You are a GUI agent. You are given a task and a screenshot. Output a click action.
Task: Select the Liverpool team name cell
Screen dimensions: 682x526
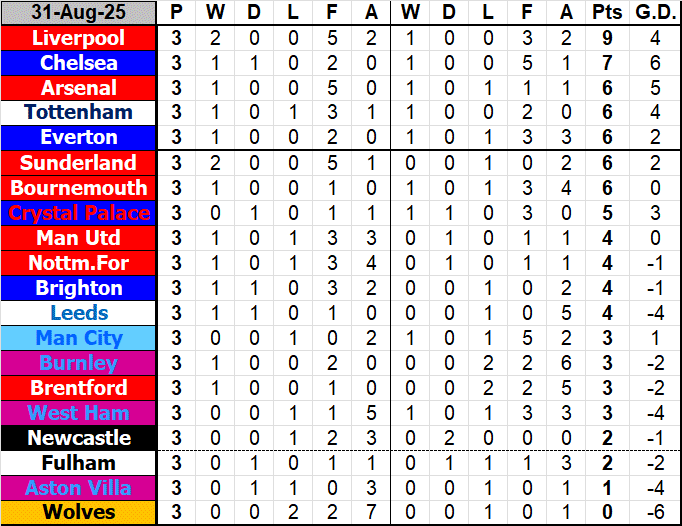click(x=78, y=38)
